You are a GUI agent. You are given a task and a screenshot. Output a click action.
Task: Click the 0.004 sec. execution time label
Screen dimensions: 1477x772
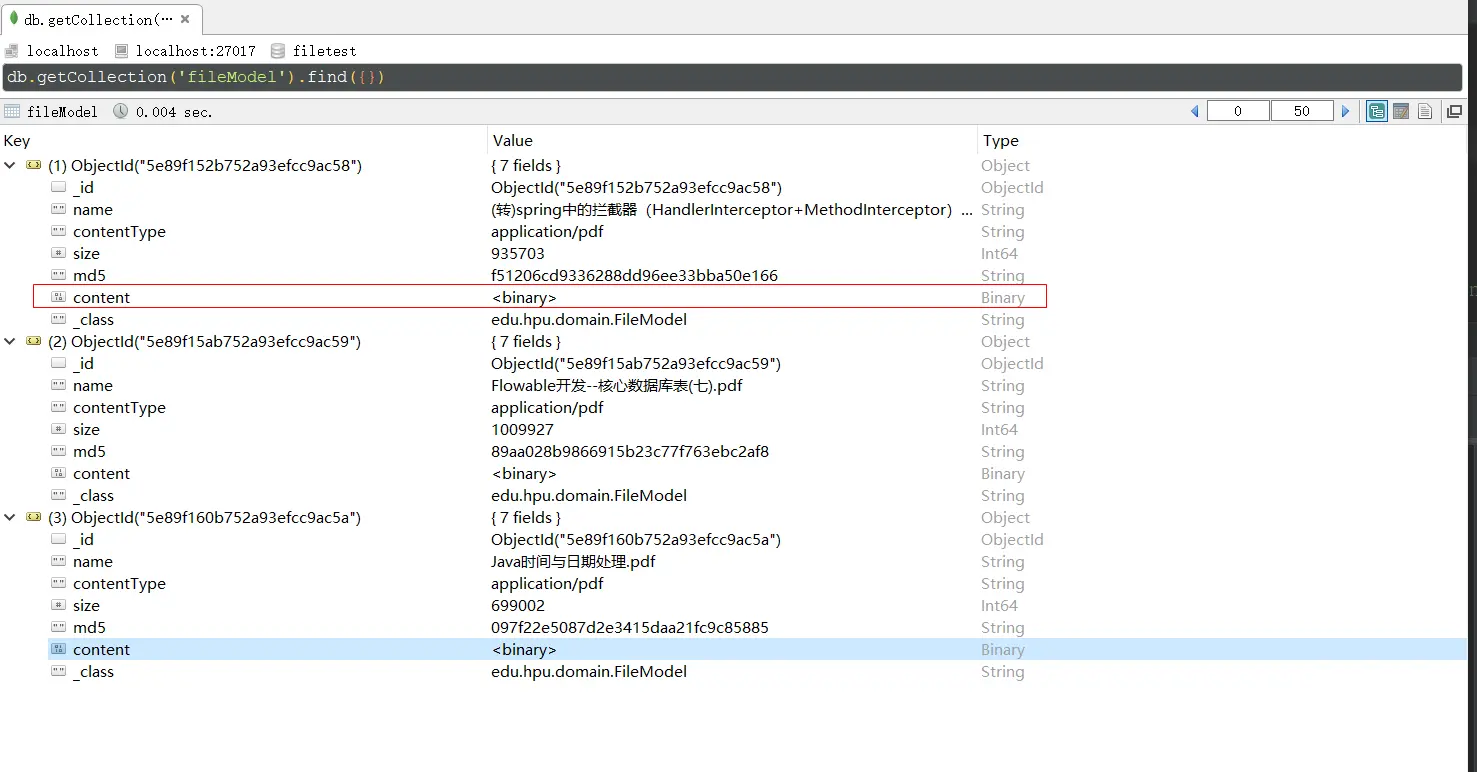(174, 112)
